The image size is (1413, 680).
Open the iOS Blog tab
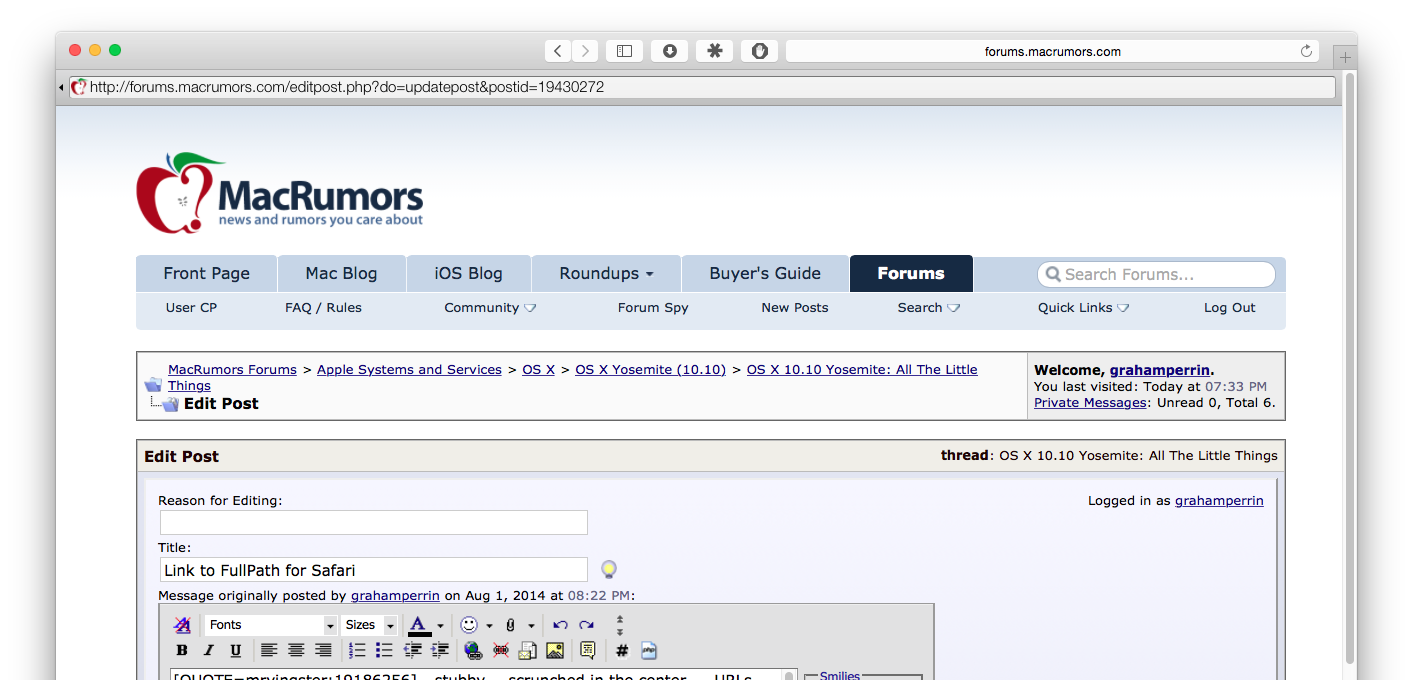(468, 274)
